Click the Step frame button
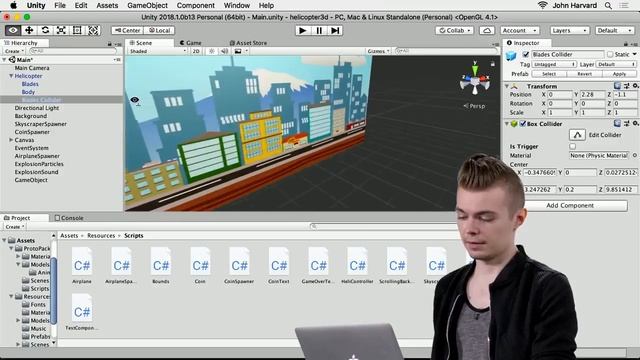Screen dimensions: 640x360 point(335,30)
